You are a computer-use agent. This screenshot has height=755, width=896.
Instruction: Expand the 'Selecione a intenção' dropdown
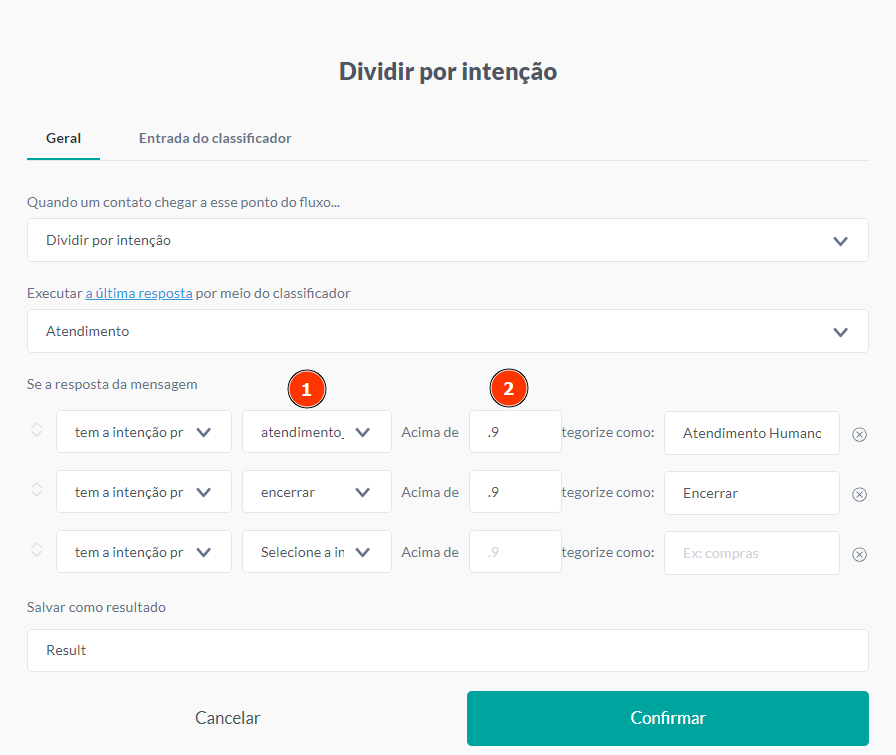(316, 551)
